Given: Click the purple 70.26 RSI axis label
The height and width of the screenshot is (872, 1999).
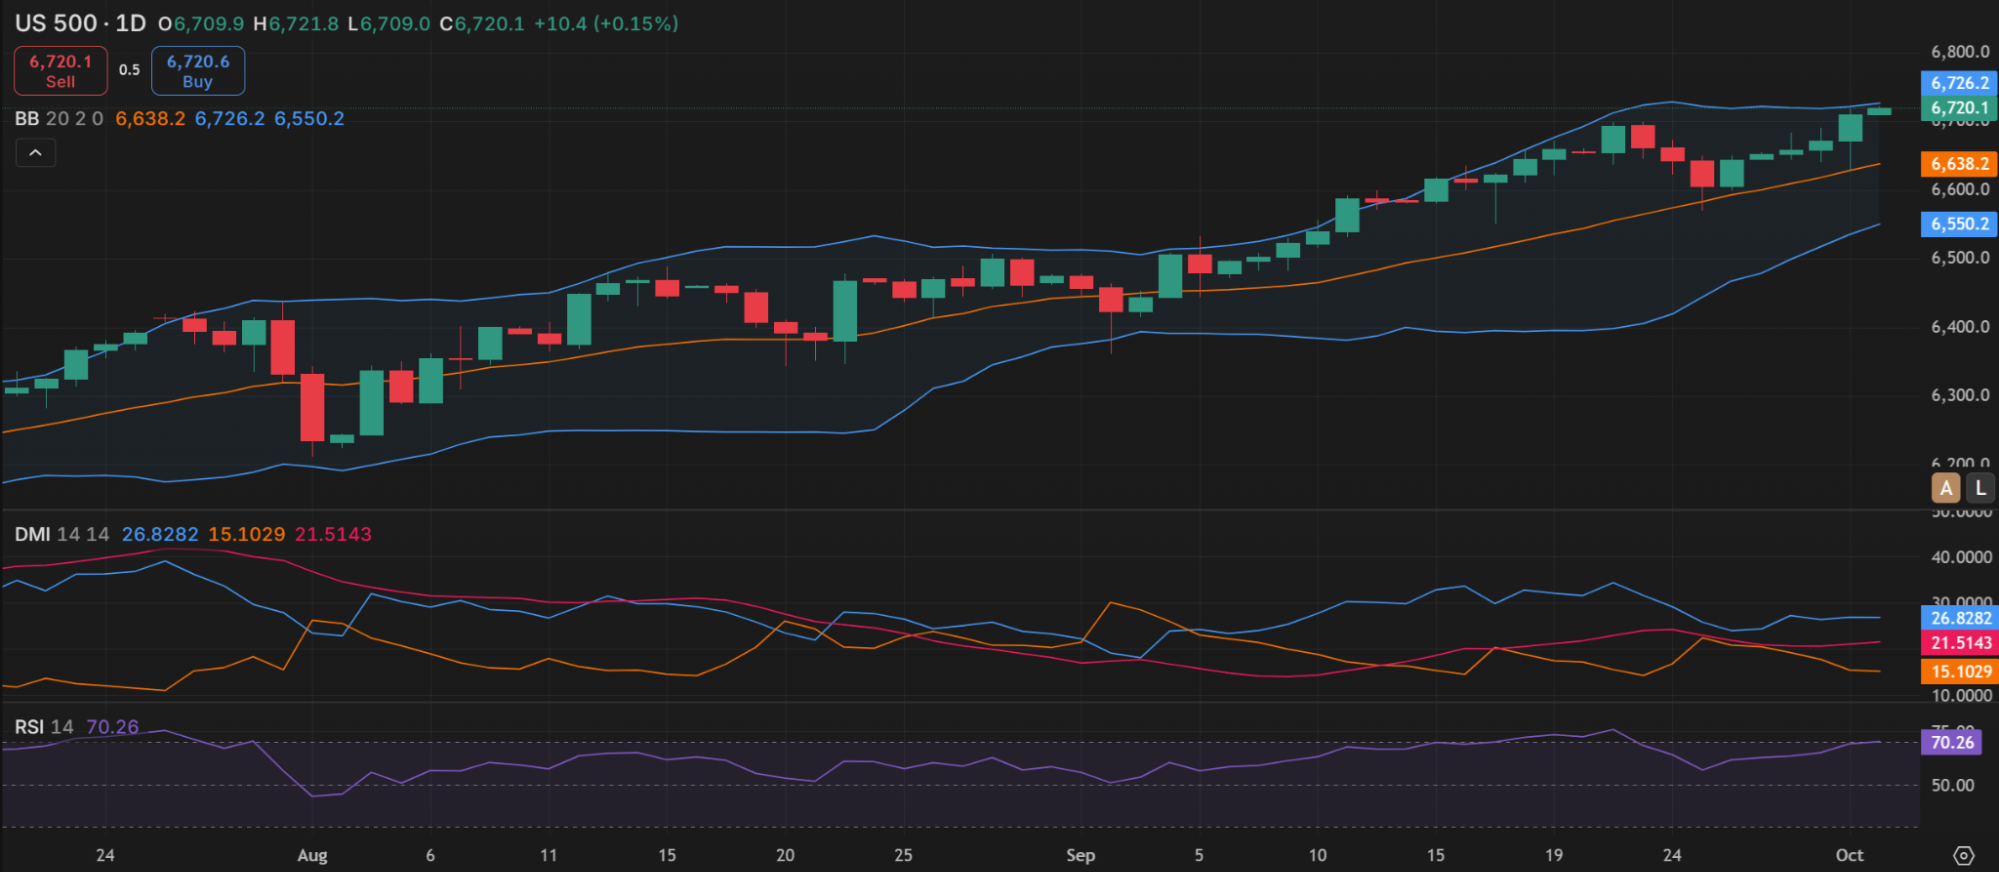Looking at the screenshot, I should point(1951,742).
